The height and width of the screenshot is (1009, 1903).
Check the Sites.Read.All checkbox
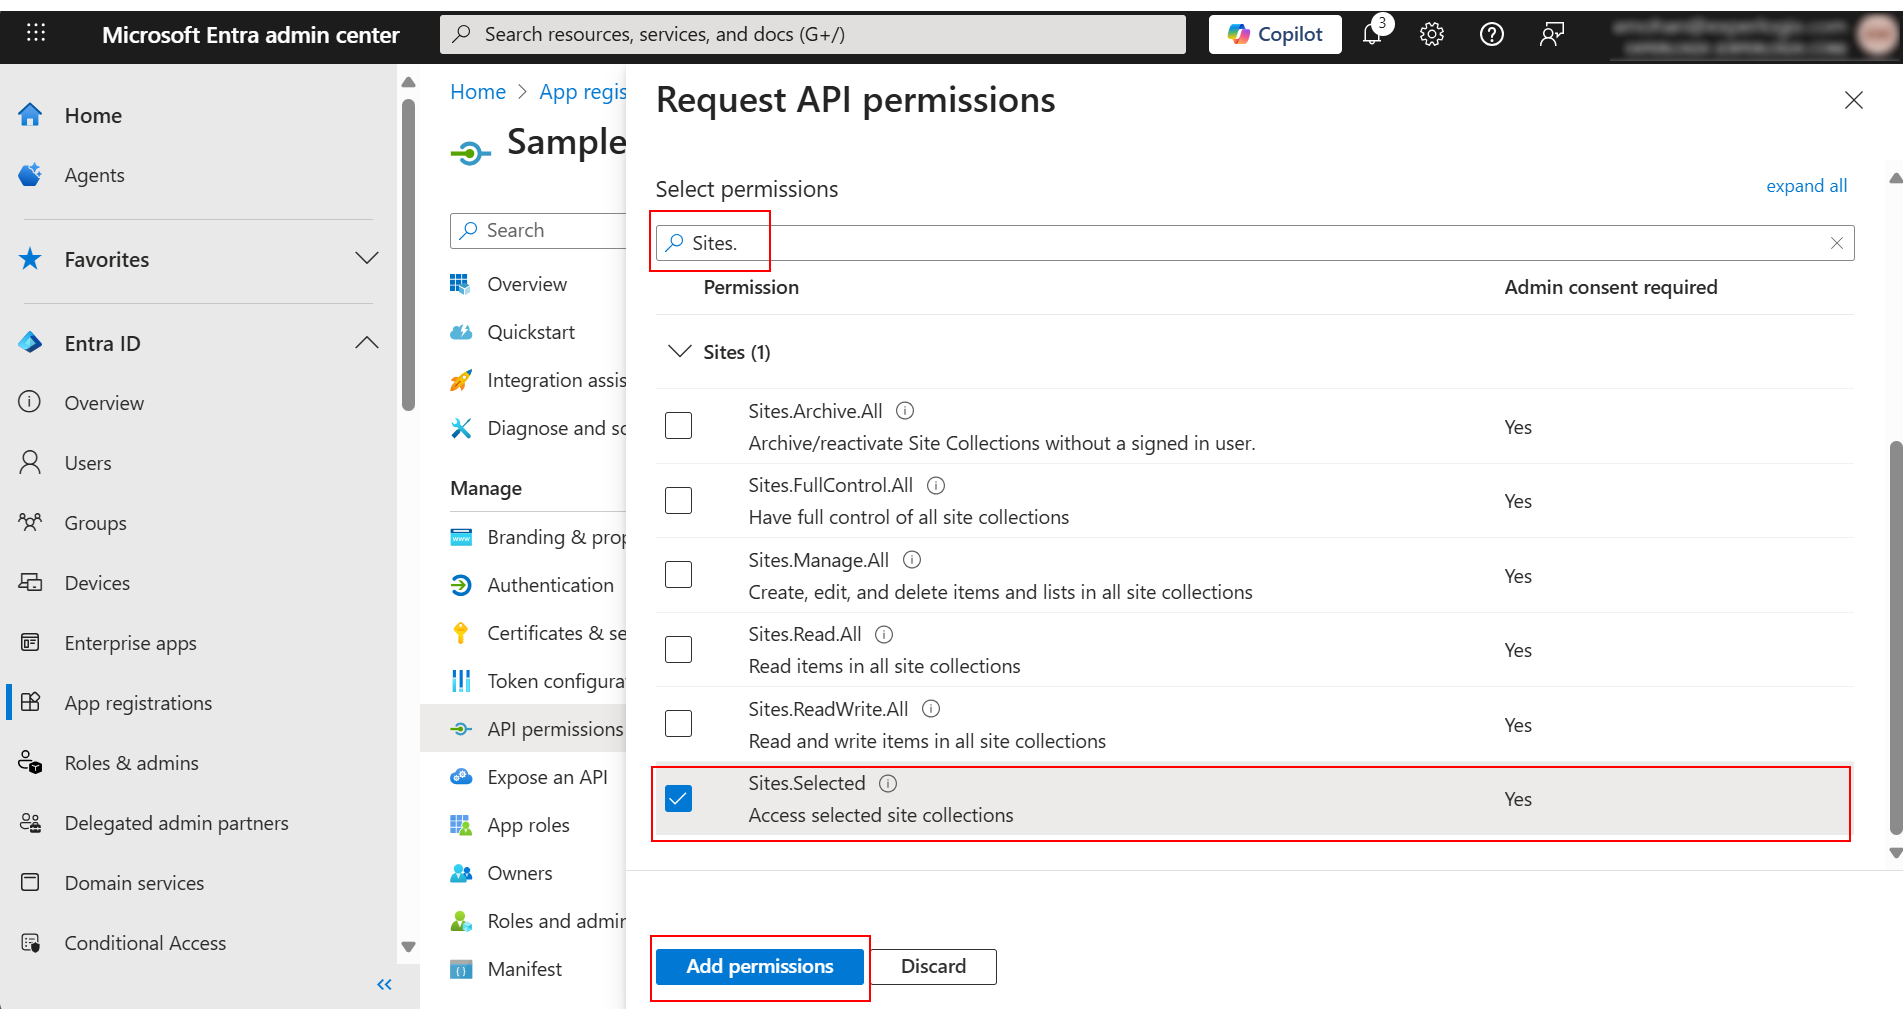point(678,649)
